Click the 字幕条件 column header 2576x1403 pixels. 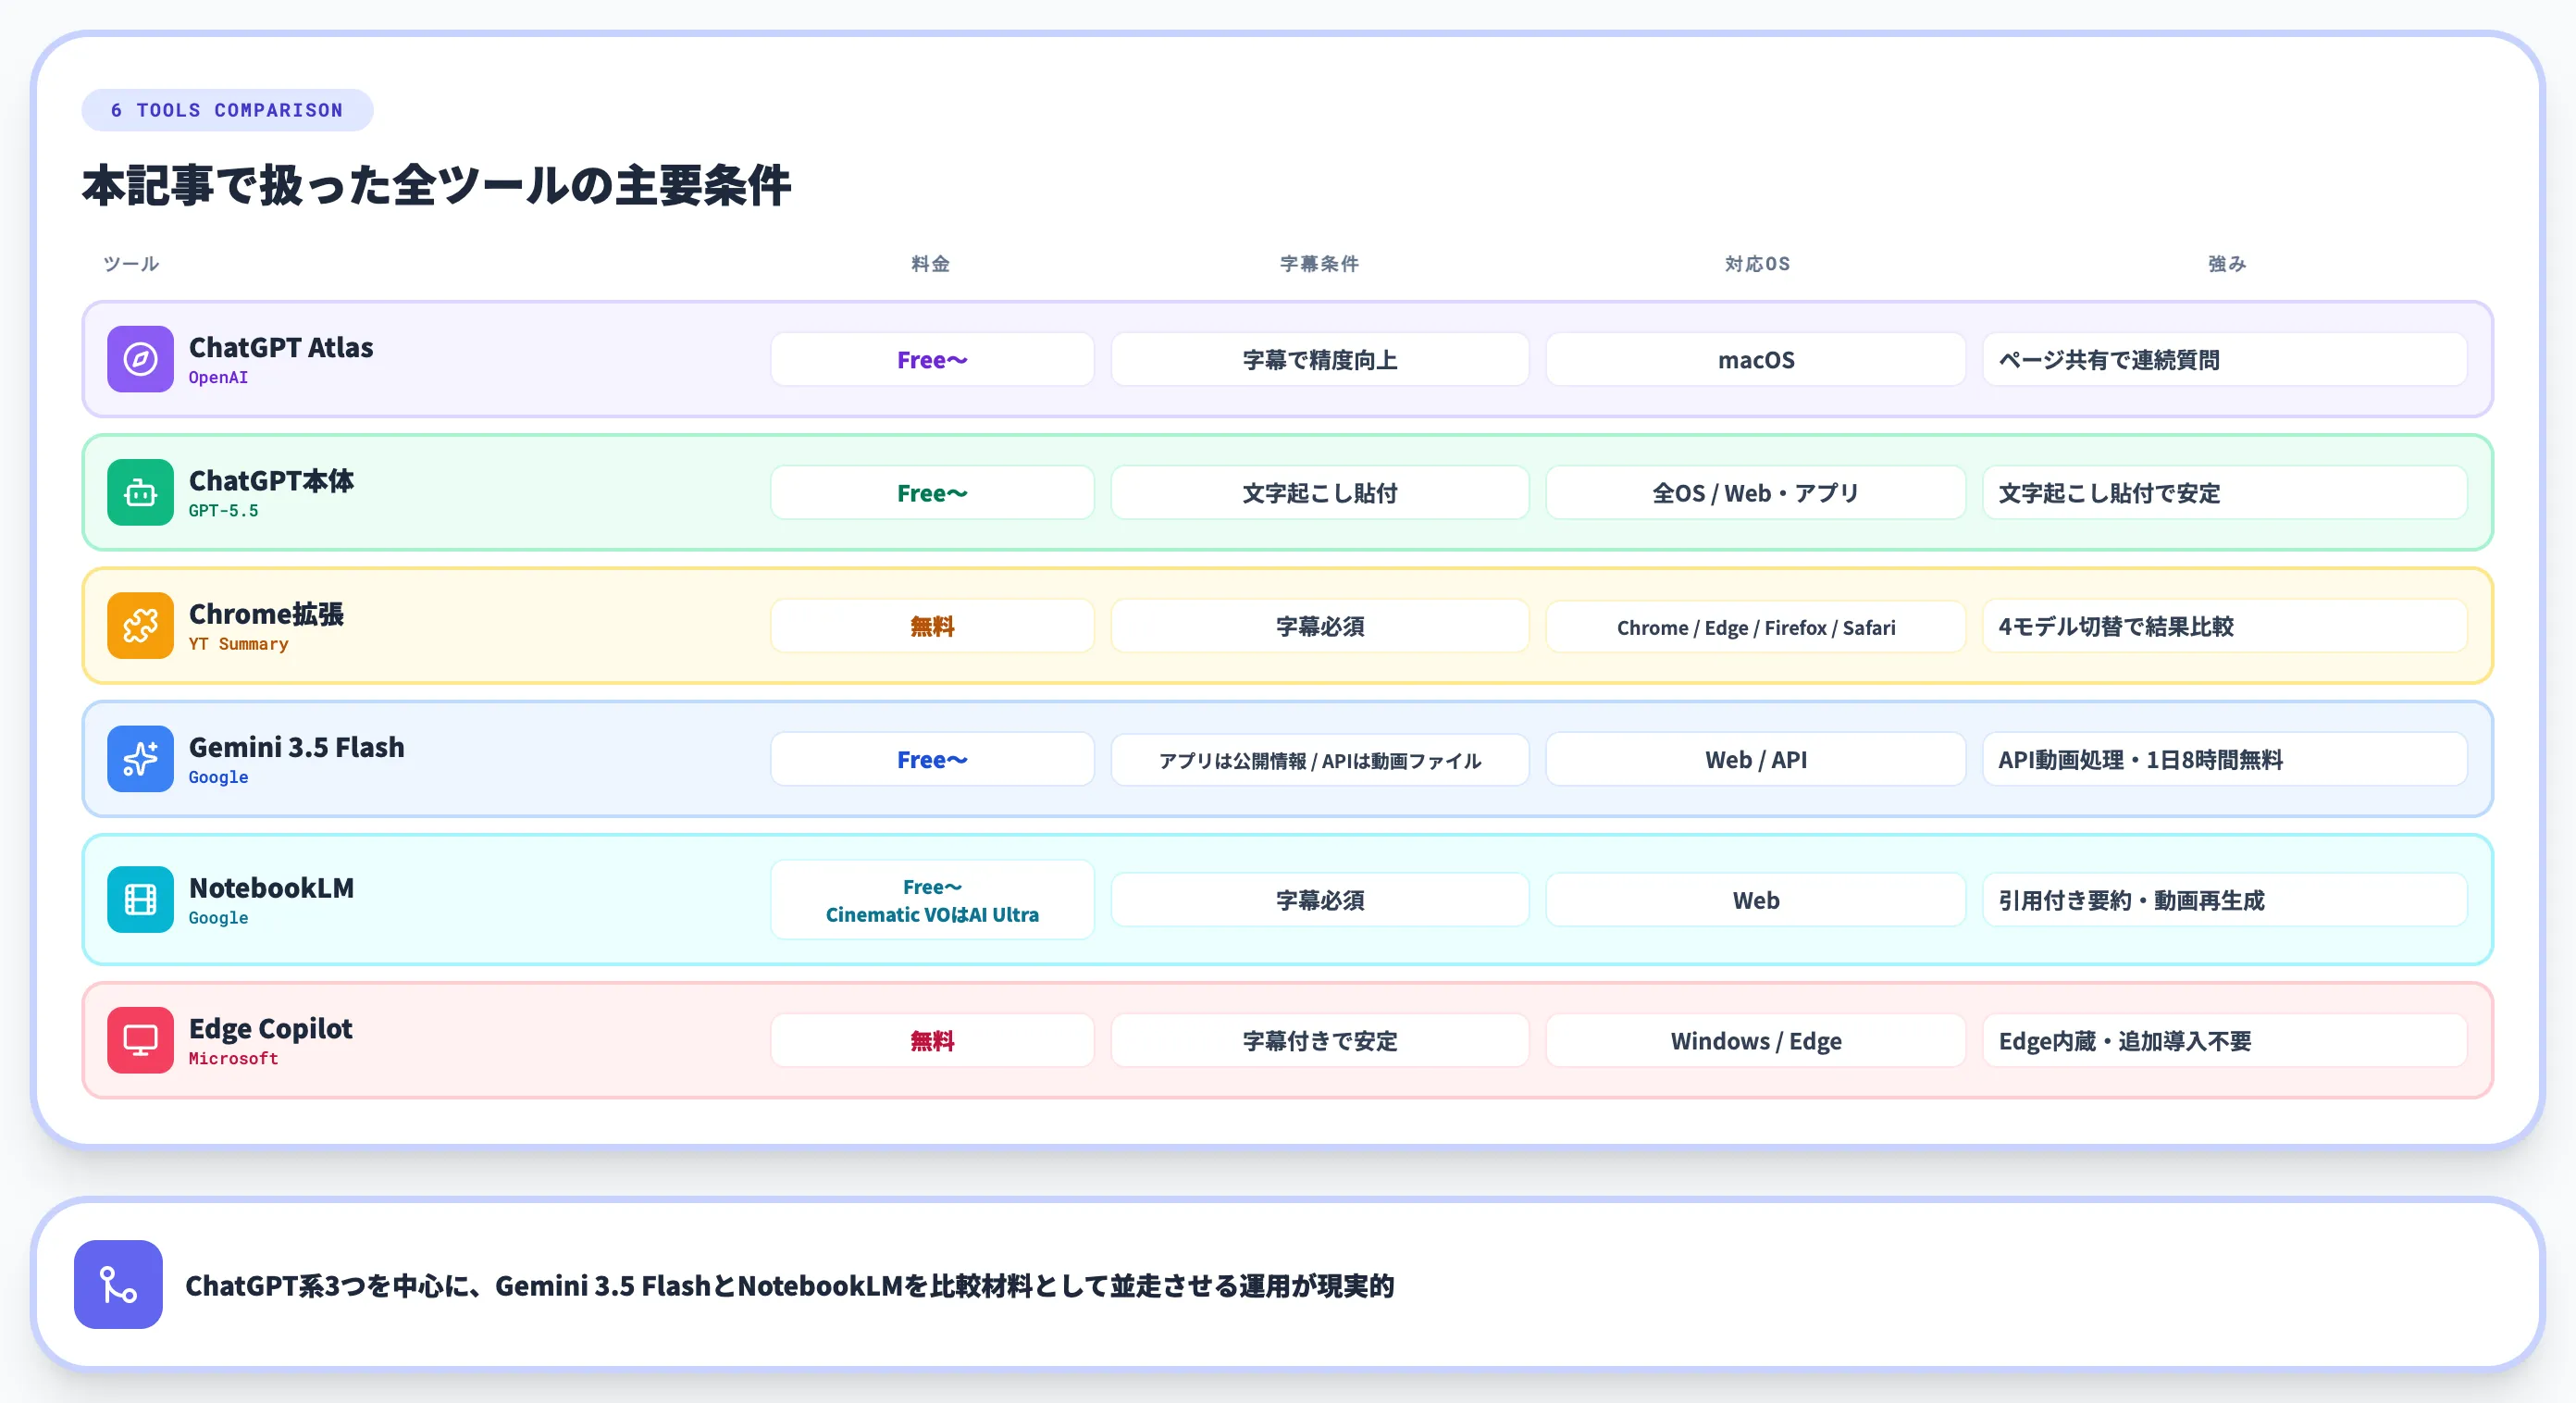click(x=1319, y=264)
